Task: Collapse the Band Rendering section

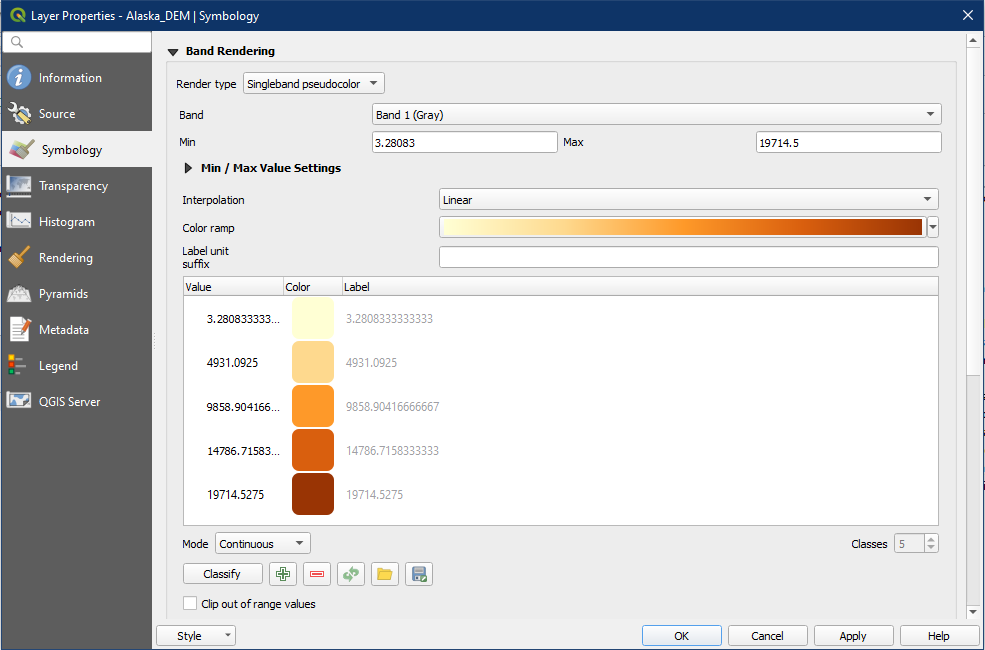Action: pyautogui.click(x=173, y=52)
